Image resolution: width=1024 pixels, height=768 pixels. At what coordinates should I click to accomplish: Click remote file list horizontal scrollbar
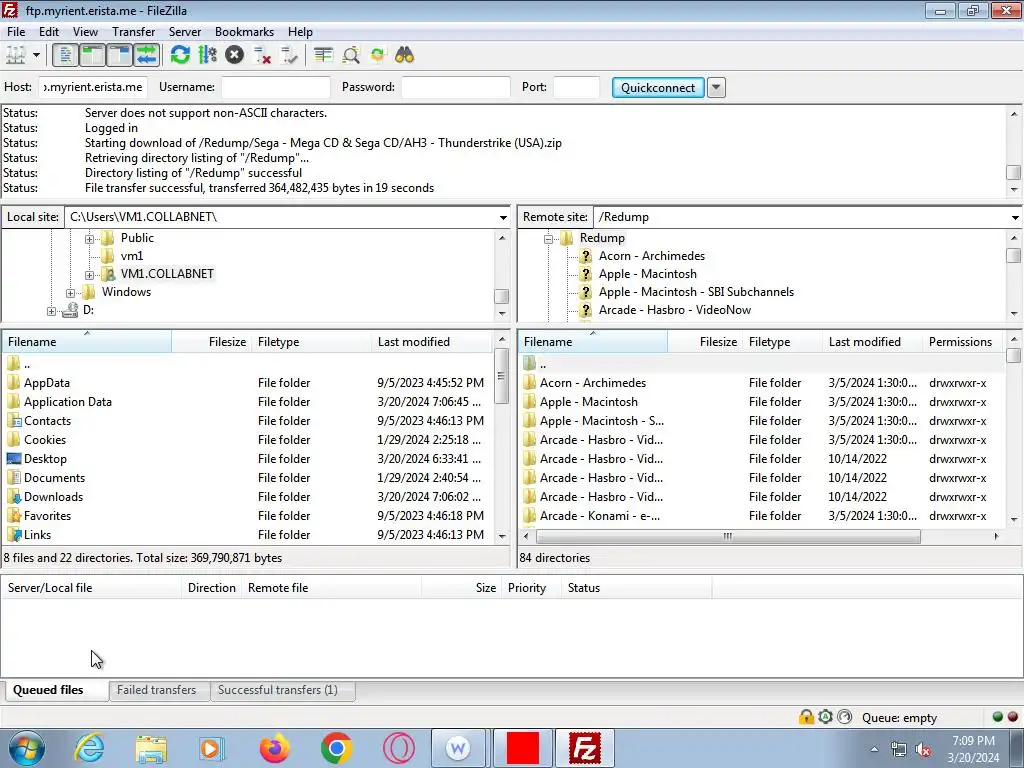tap(728, 536)
